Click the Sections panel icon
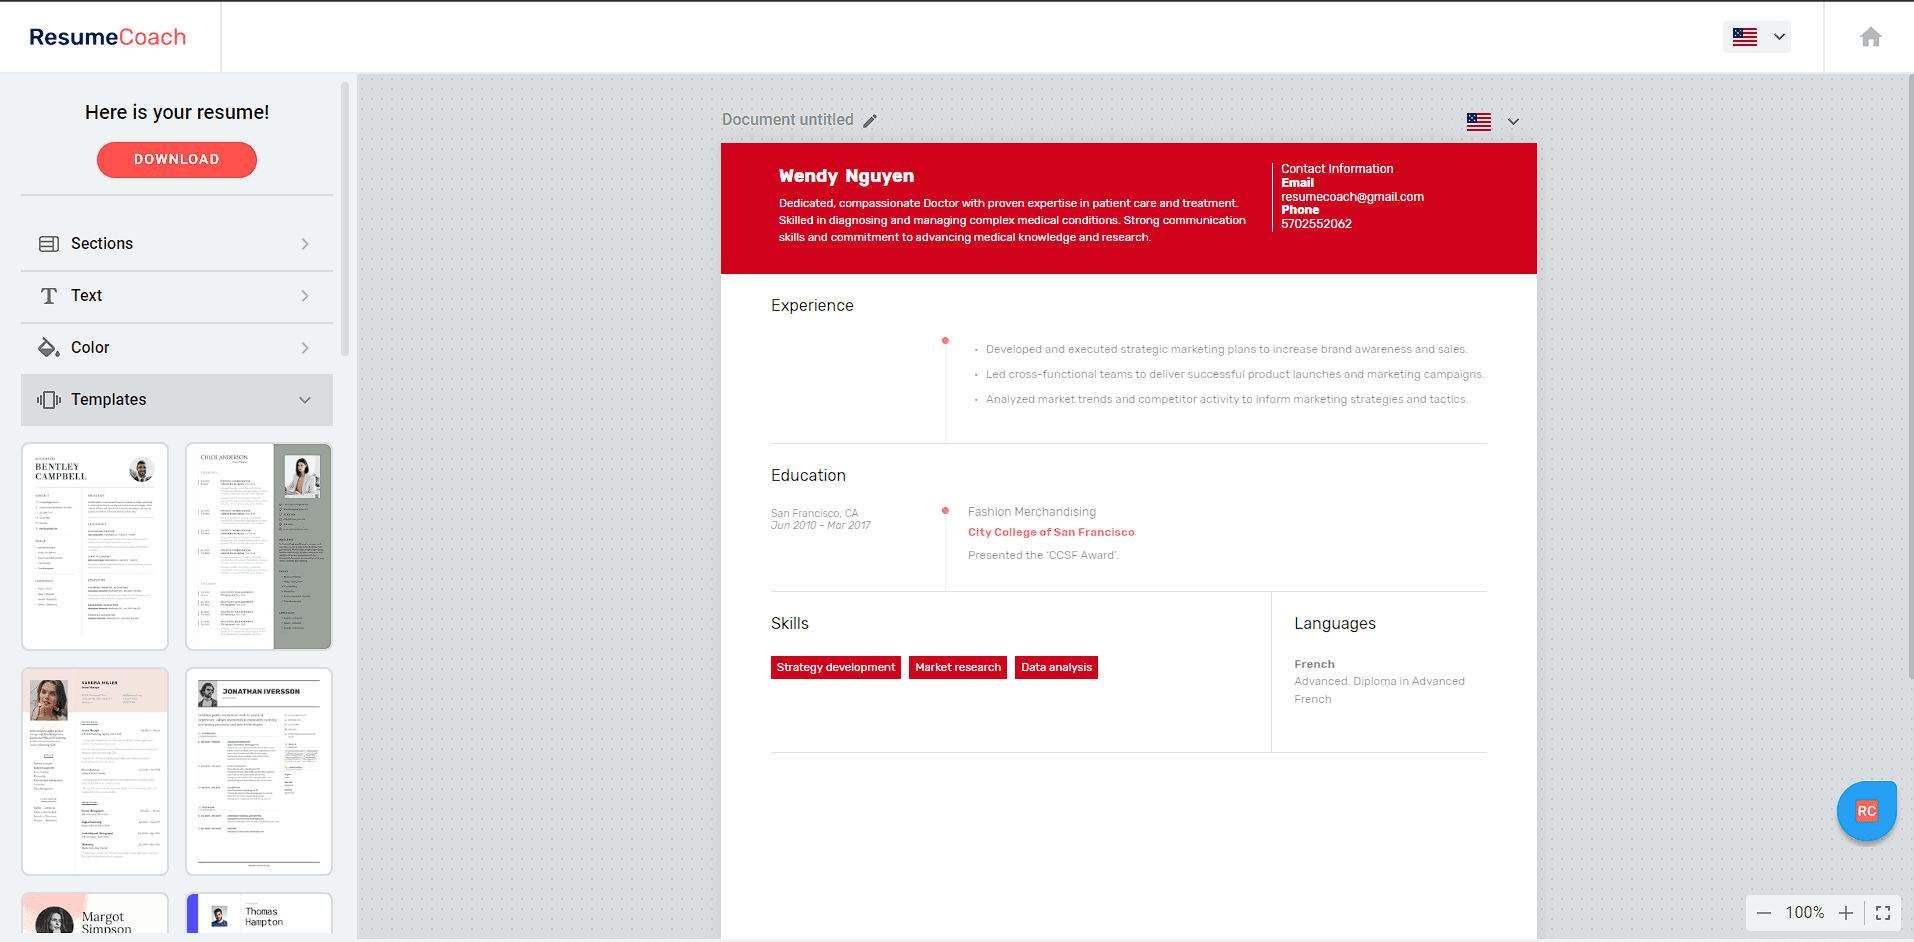This screenshot has width=1914, height=942. tap(49, 244)
